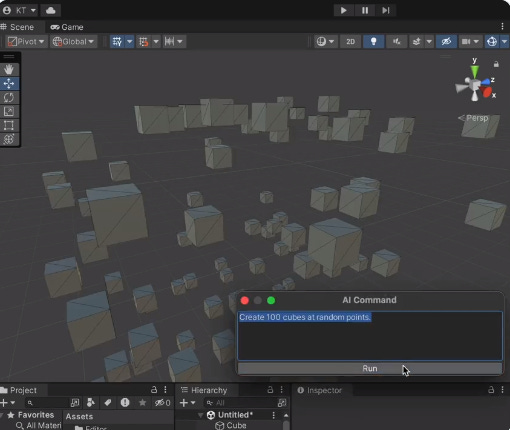510x430 pixels.
Task: Collapse the Favorites tree
Action: pyautogui.click(x=2, y=415)
